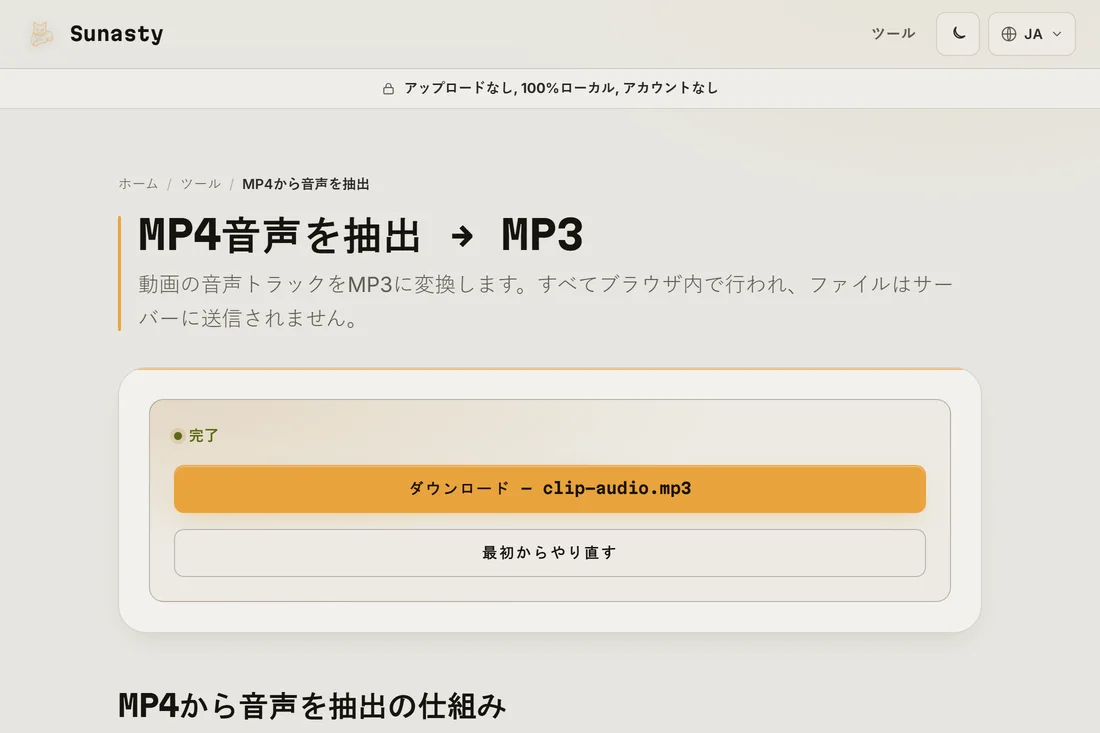The width and height of the screenshot is (1100, 733).
Task: Open the Sunasty home brand name
Action: point(116,34)
